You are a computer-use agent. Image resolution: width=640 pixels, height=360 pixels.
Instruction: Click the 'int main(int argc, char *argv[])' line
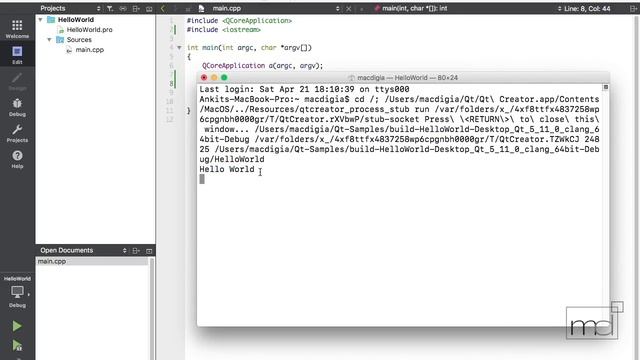click(x=249, y=48)
